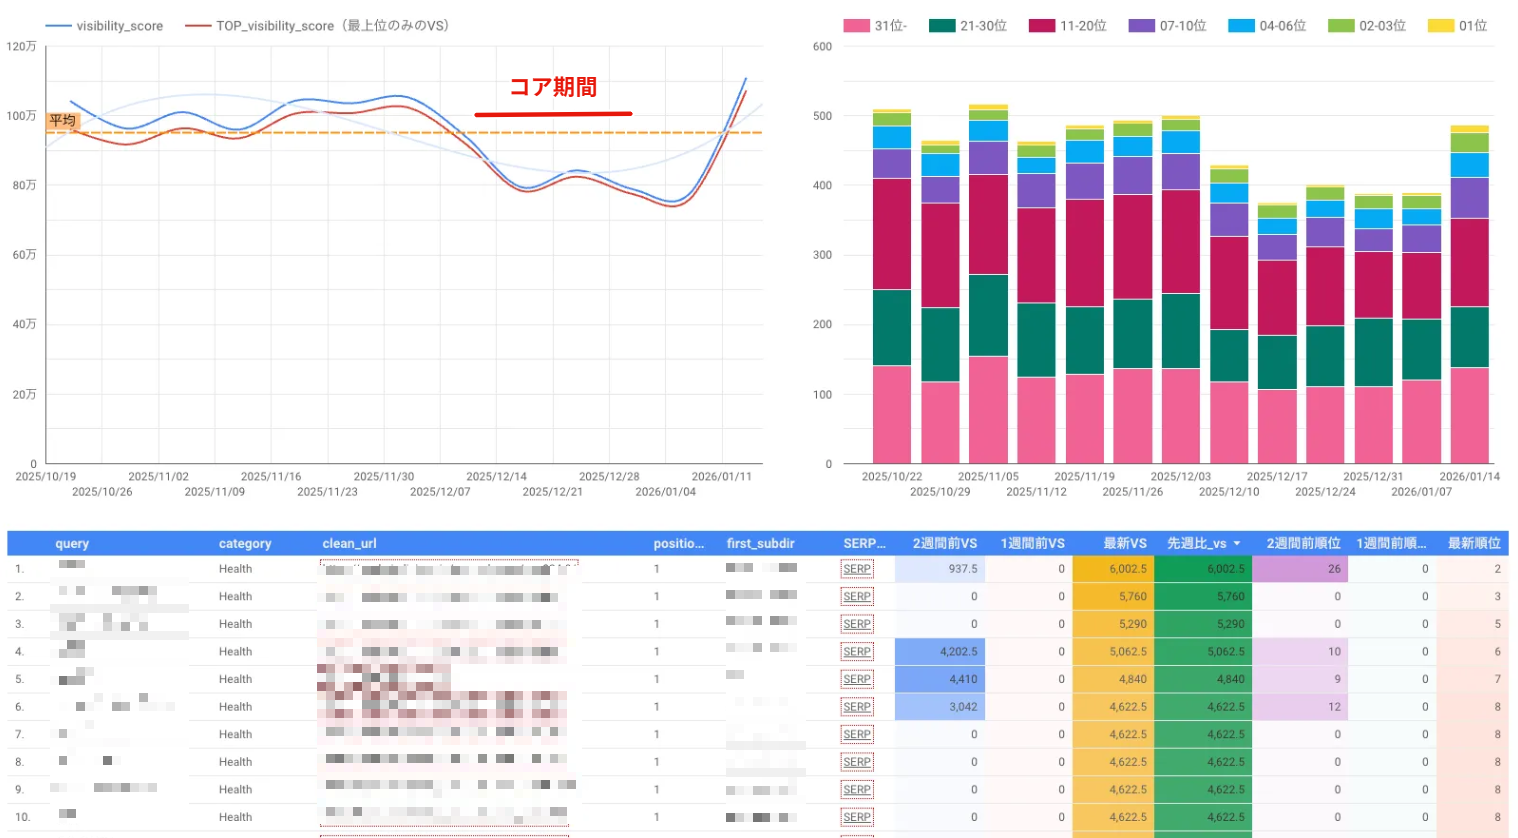This screenshot has width=1518, height=838.
Task: Open the SERP link in row 1
Action: 856,569
